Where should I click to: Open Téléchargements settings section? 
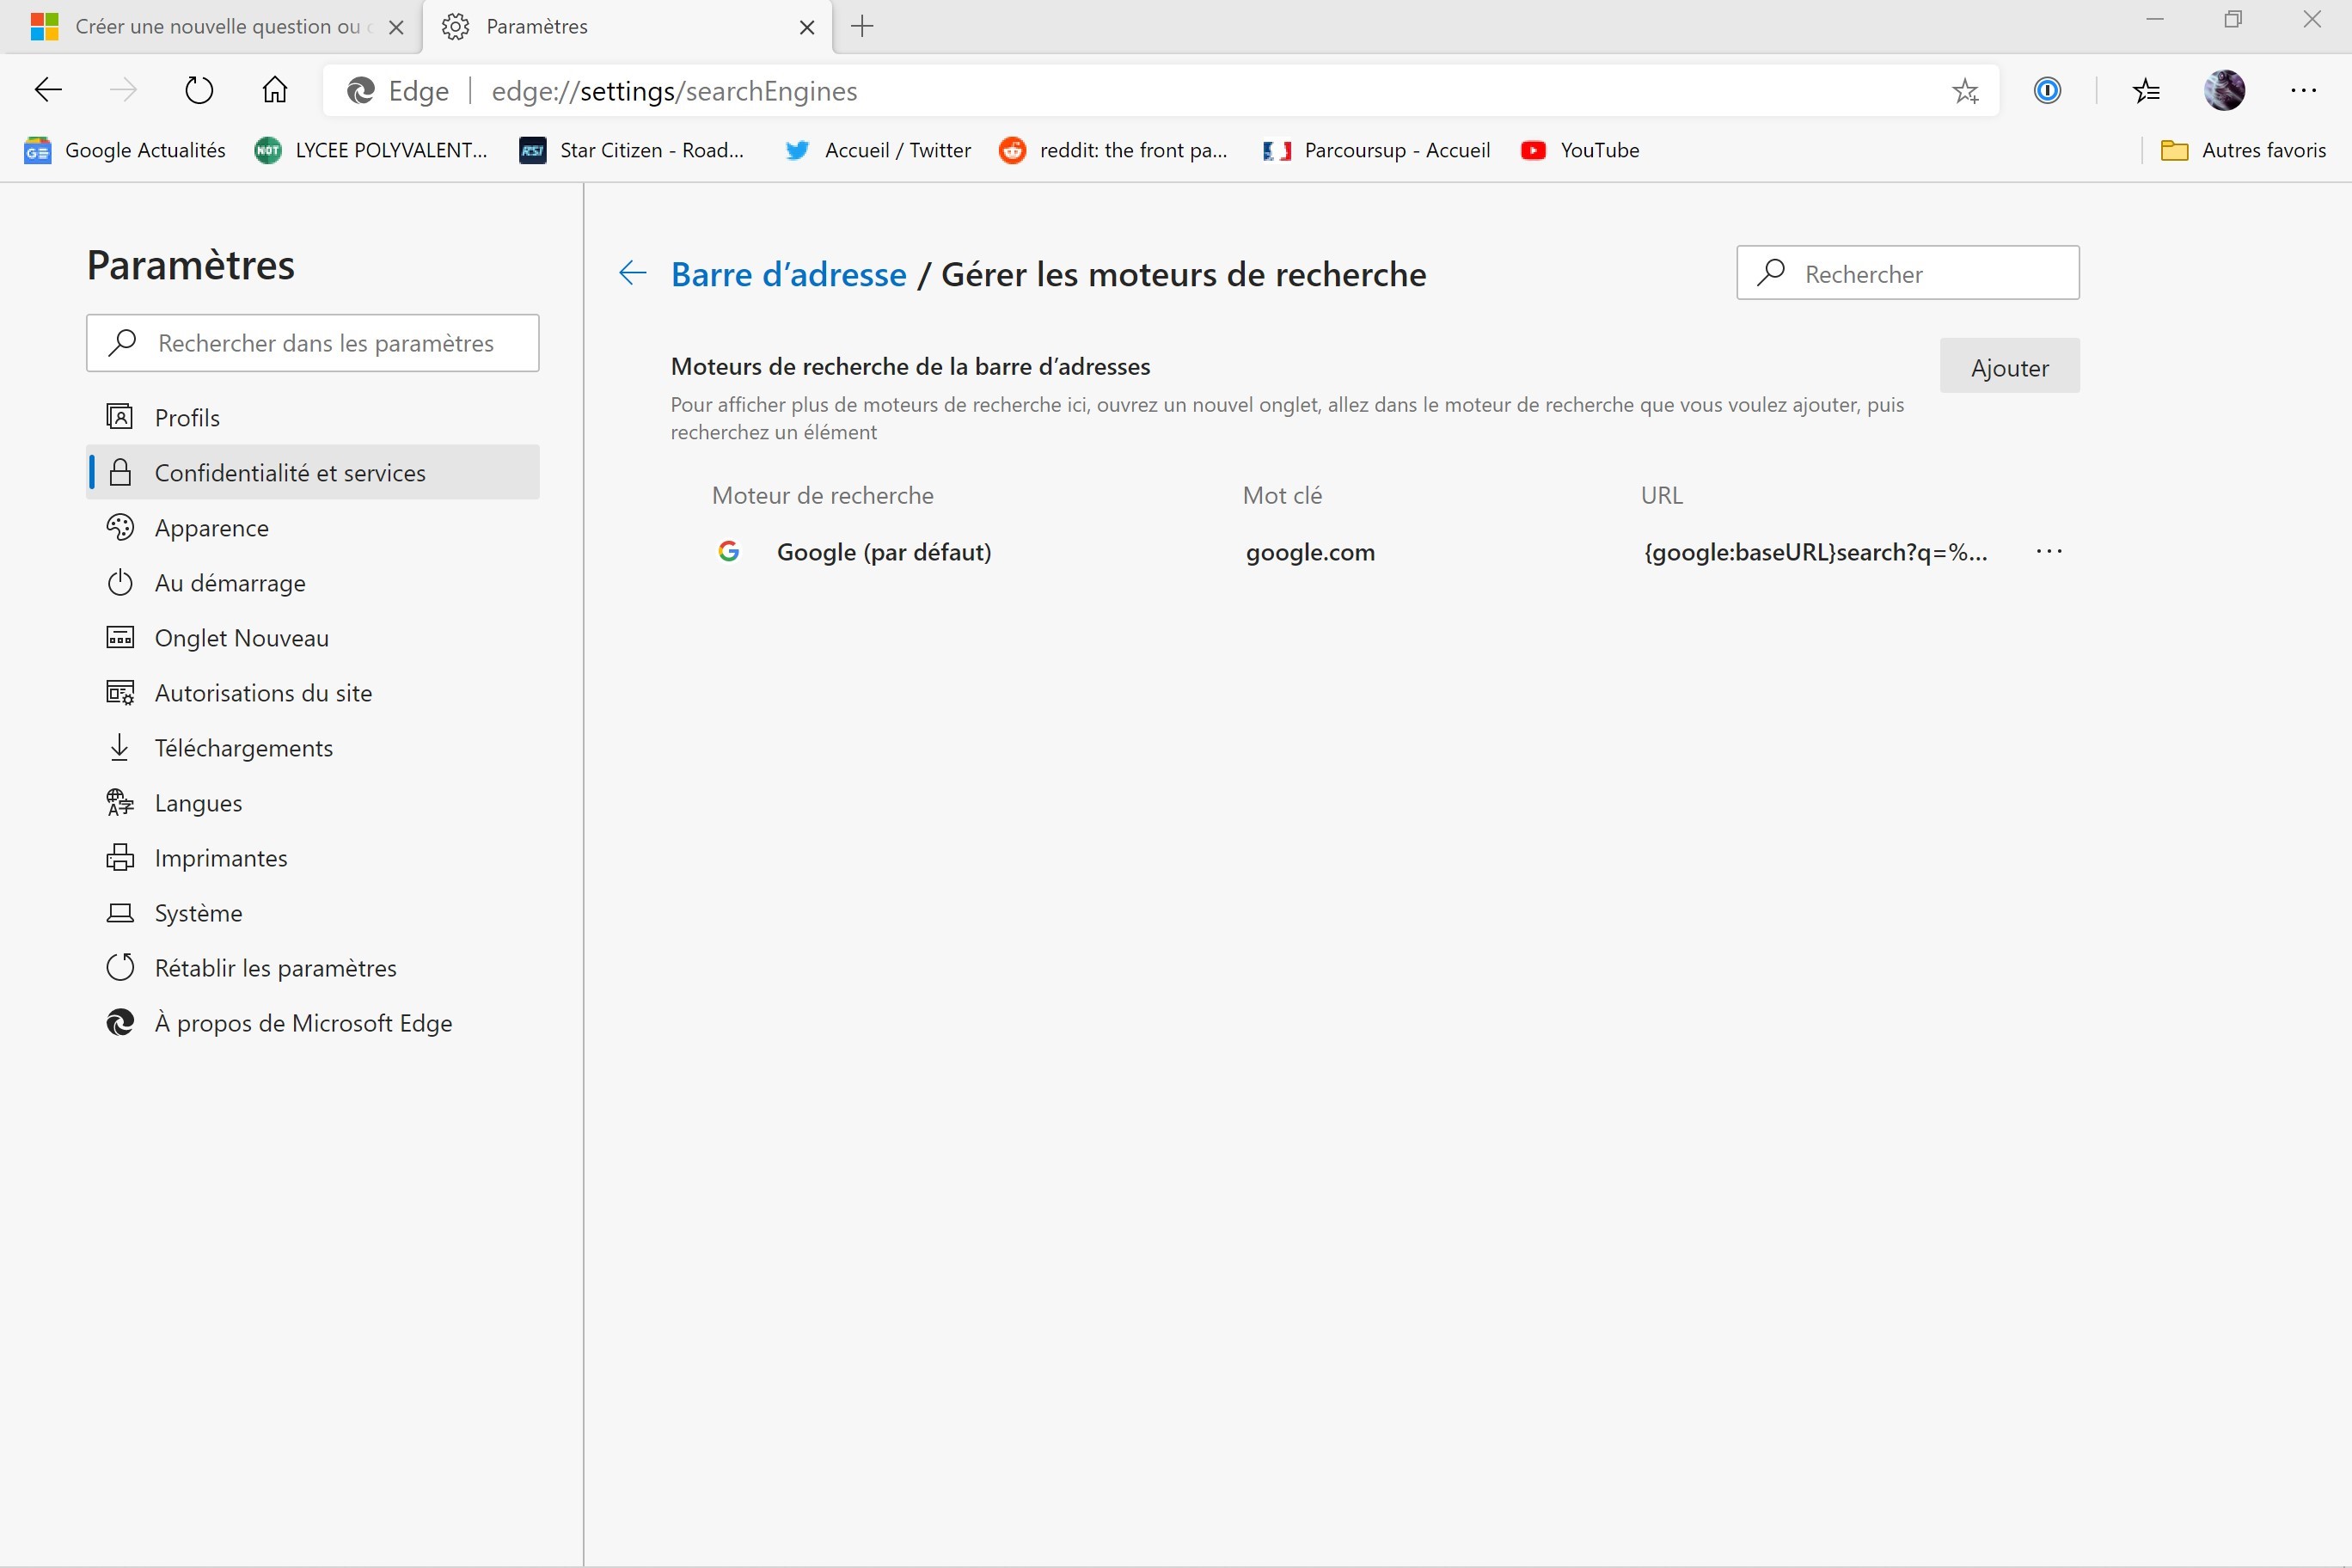(313, 747)
